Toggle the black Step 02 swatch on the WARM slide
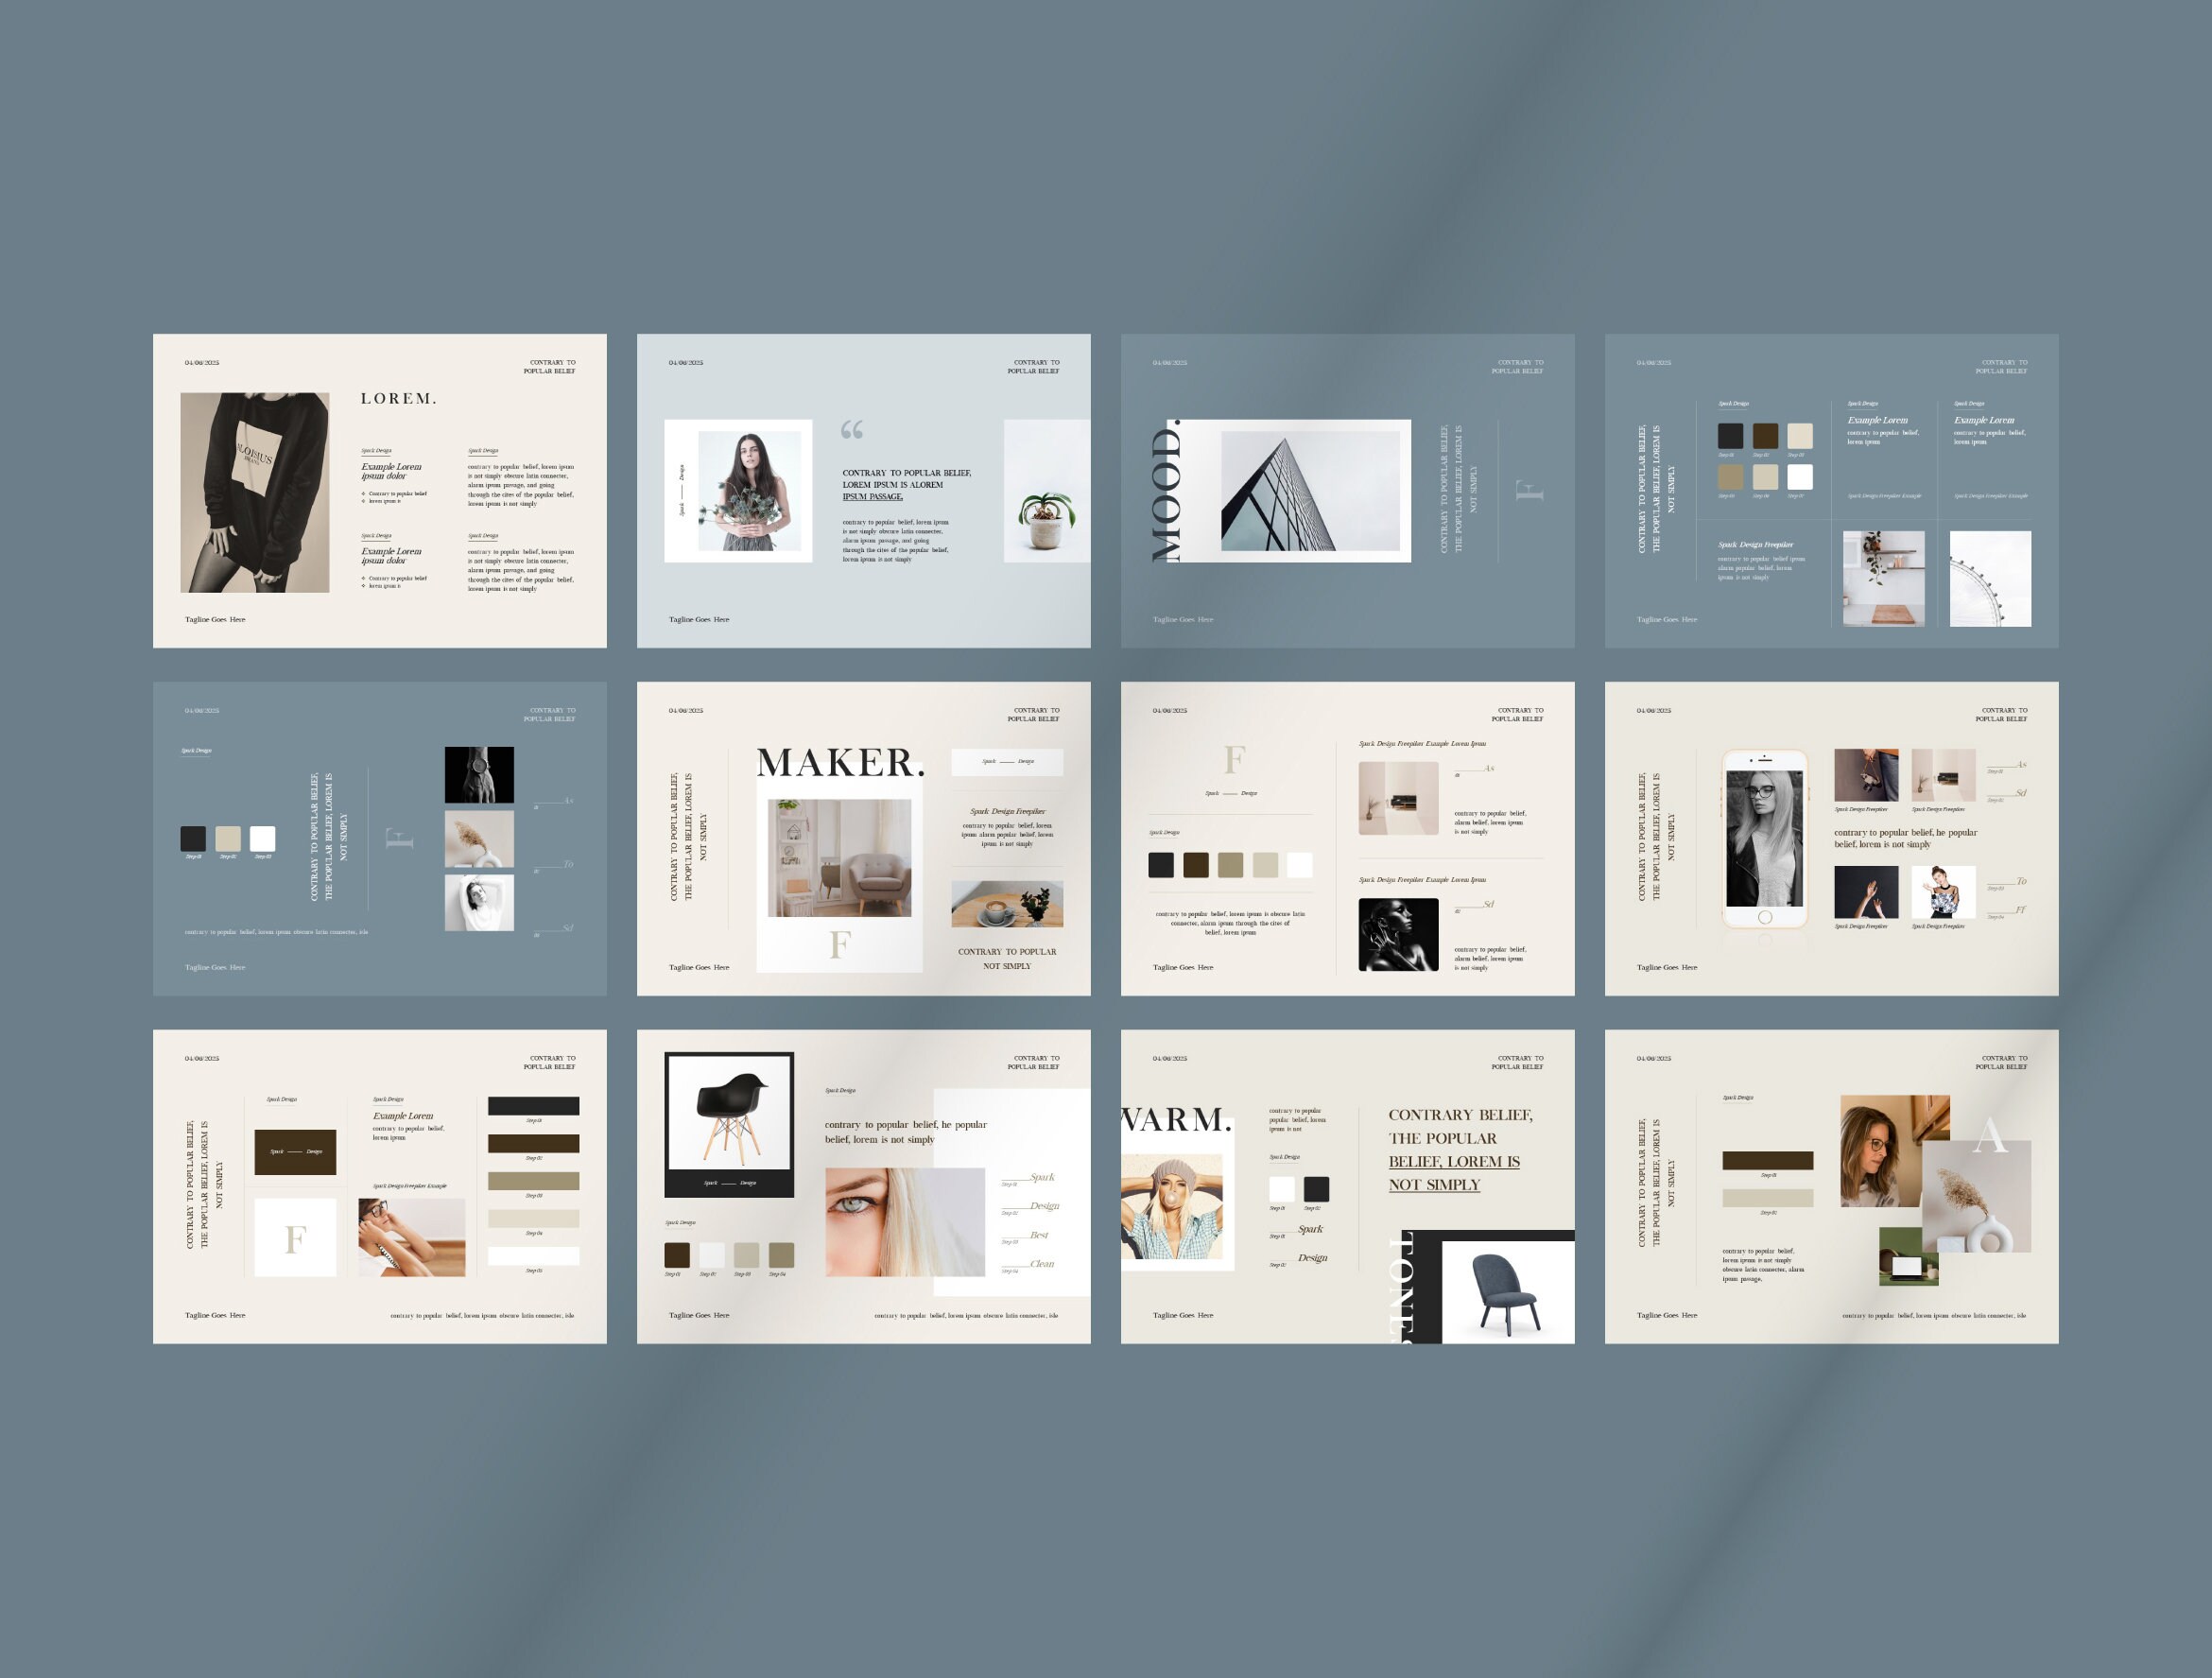Viewport: 2212px width, 1678px height. [x=1316, y=1190]
